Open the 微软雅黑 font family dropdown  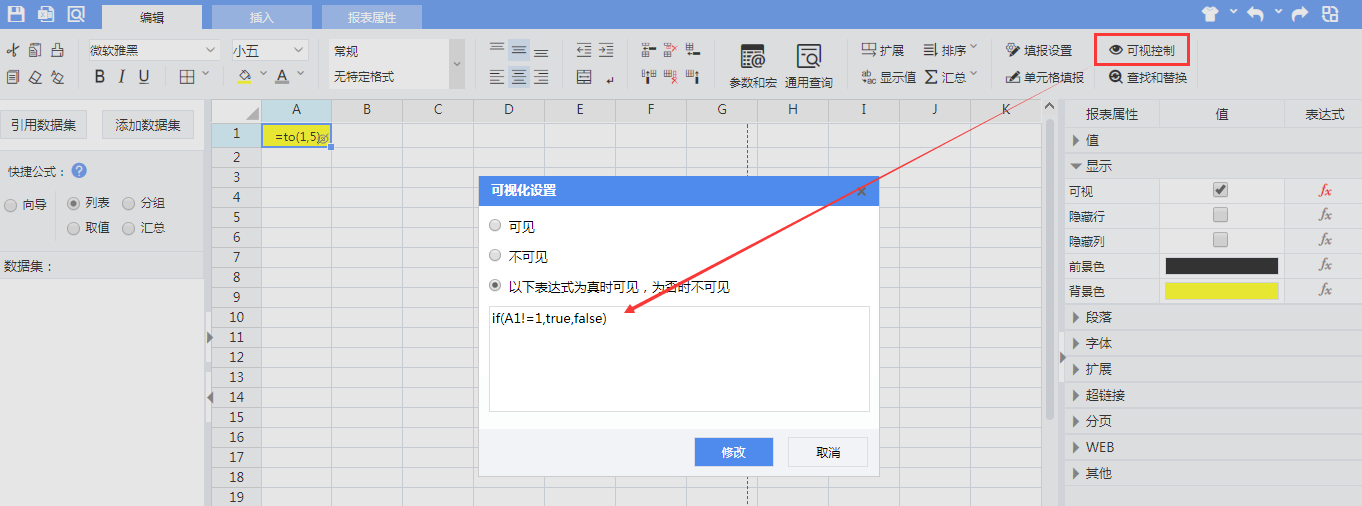(153, 50)
